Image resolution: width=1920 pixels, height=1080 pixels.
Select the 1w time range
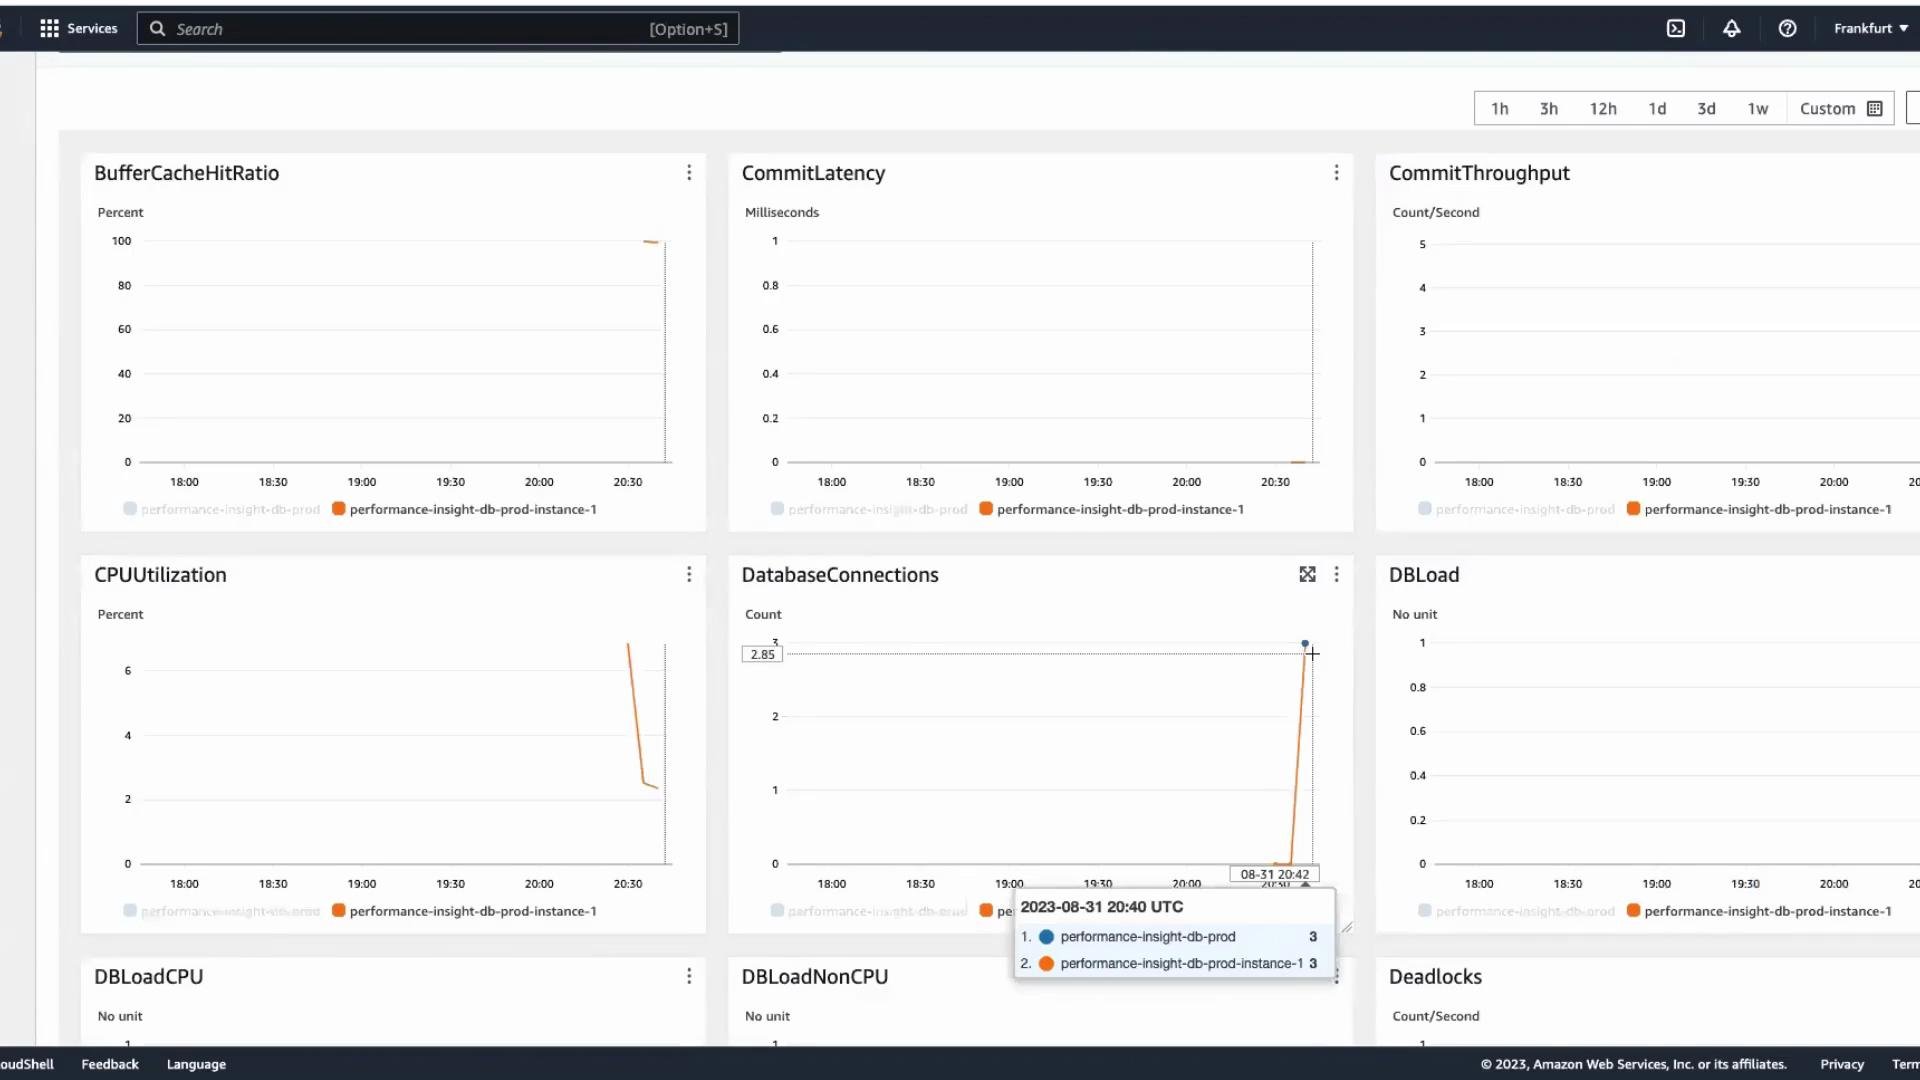coord(1757,109)
